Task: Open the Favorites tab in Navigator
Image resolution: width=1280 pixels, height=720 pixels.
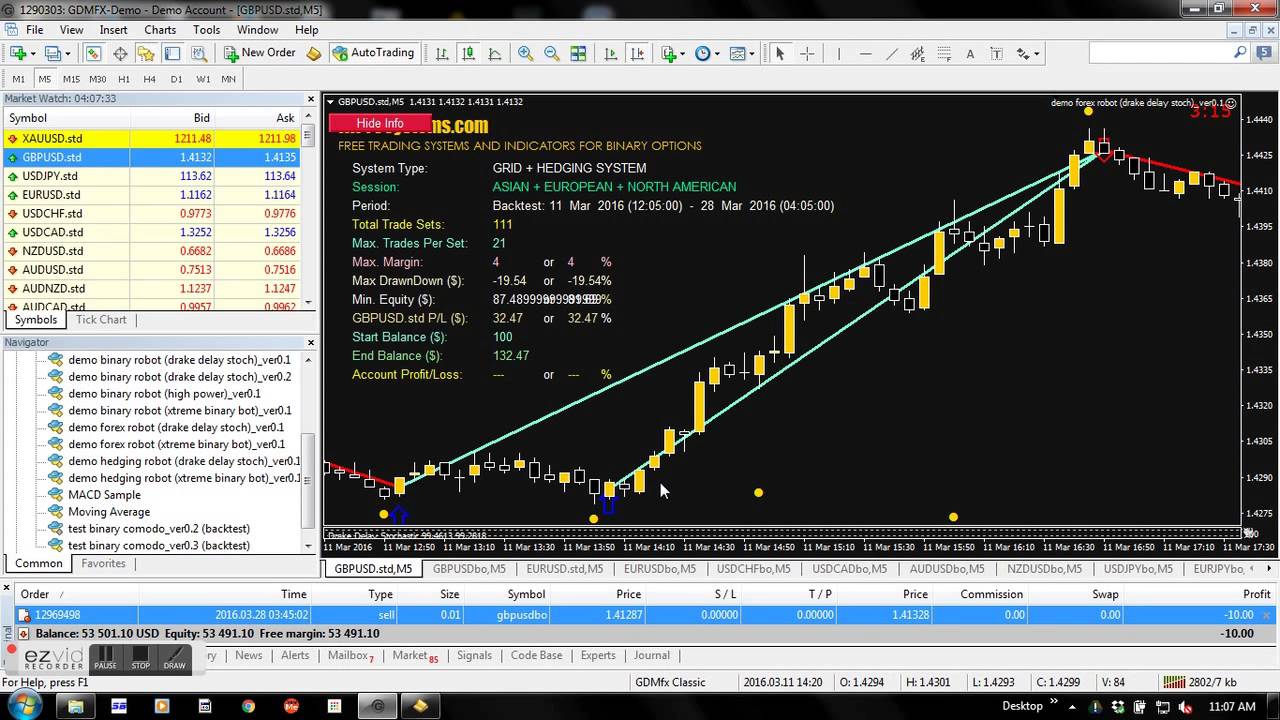Action: pos(103,563)
